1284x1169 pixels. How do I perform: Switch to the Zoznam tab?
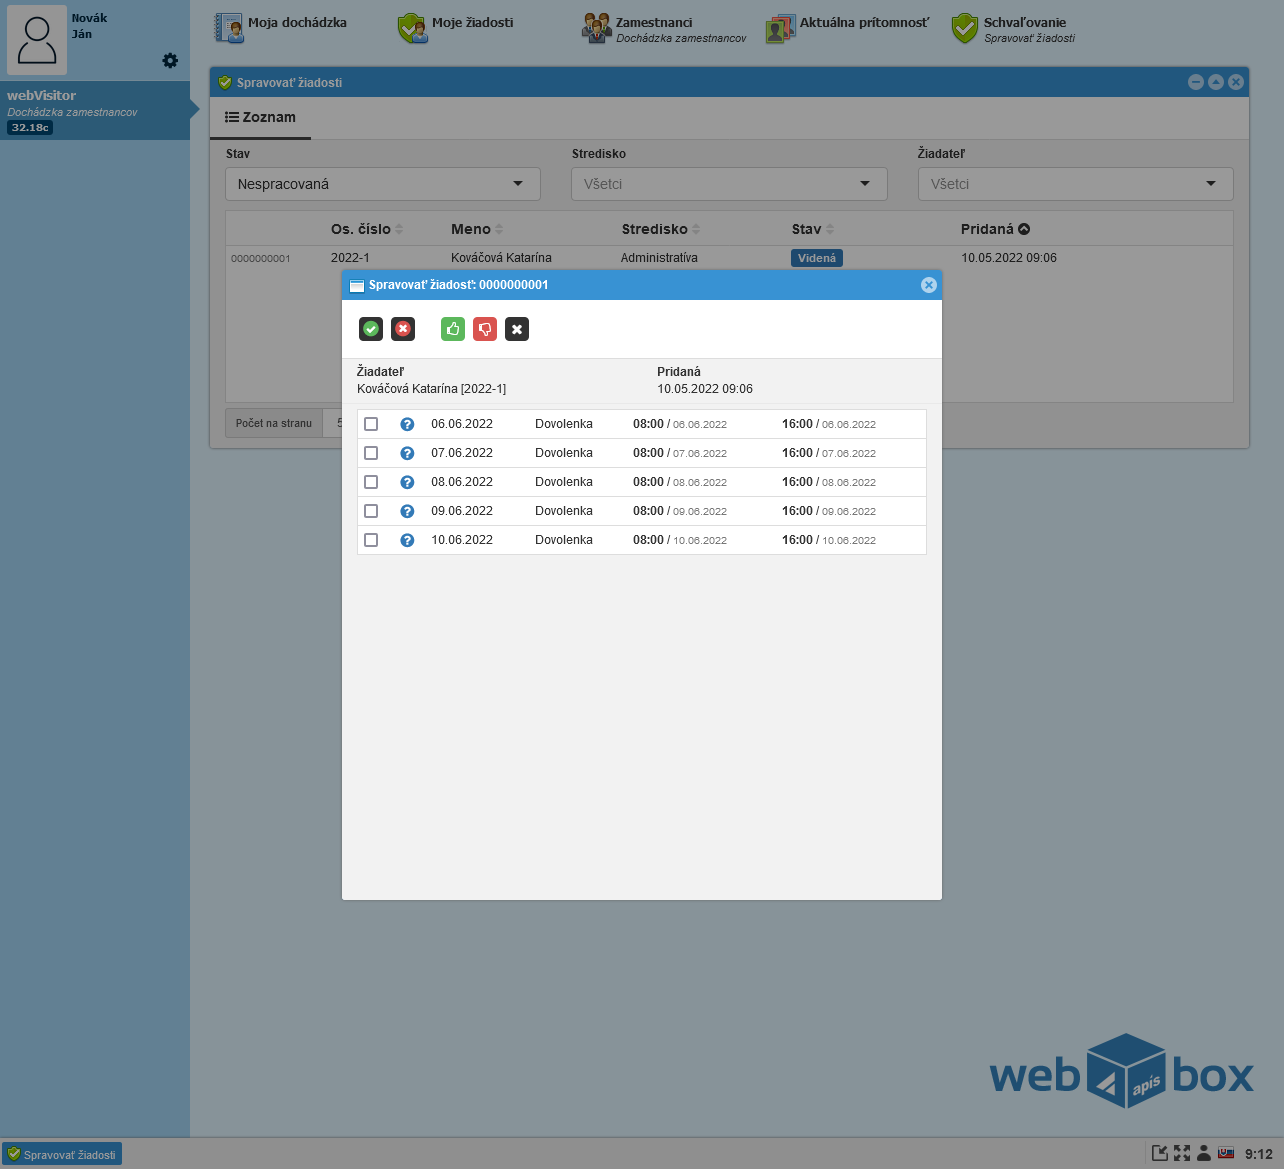(260, 117)
